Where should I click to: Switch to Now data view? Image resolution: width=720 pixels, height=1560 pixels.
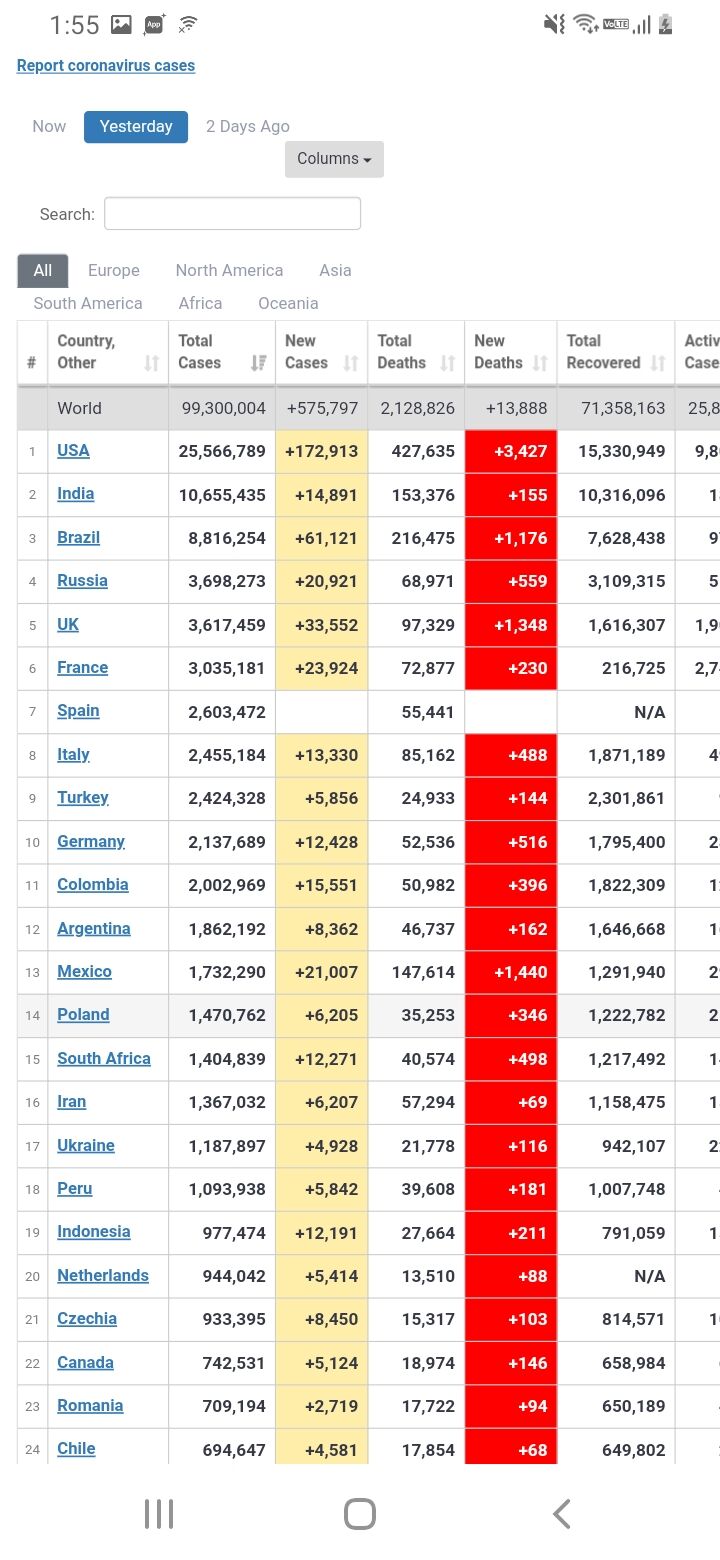click(49, 127)
